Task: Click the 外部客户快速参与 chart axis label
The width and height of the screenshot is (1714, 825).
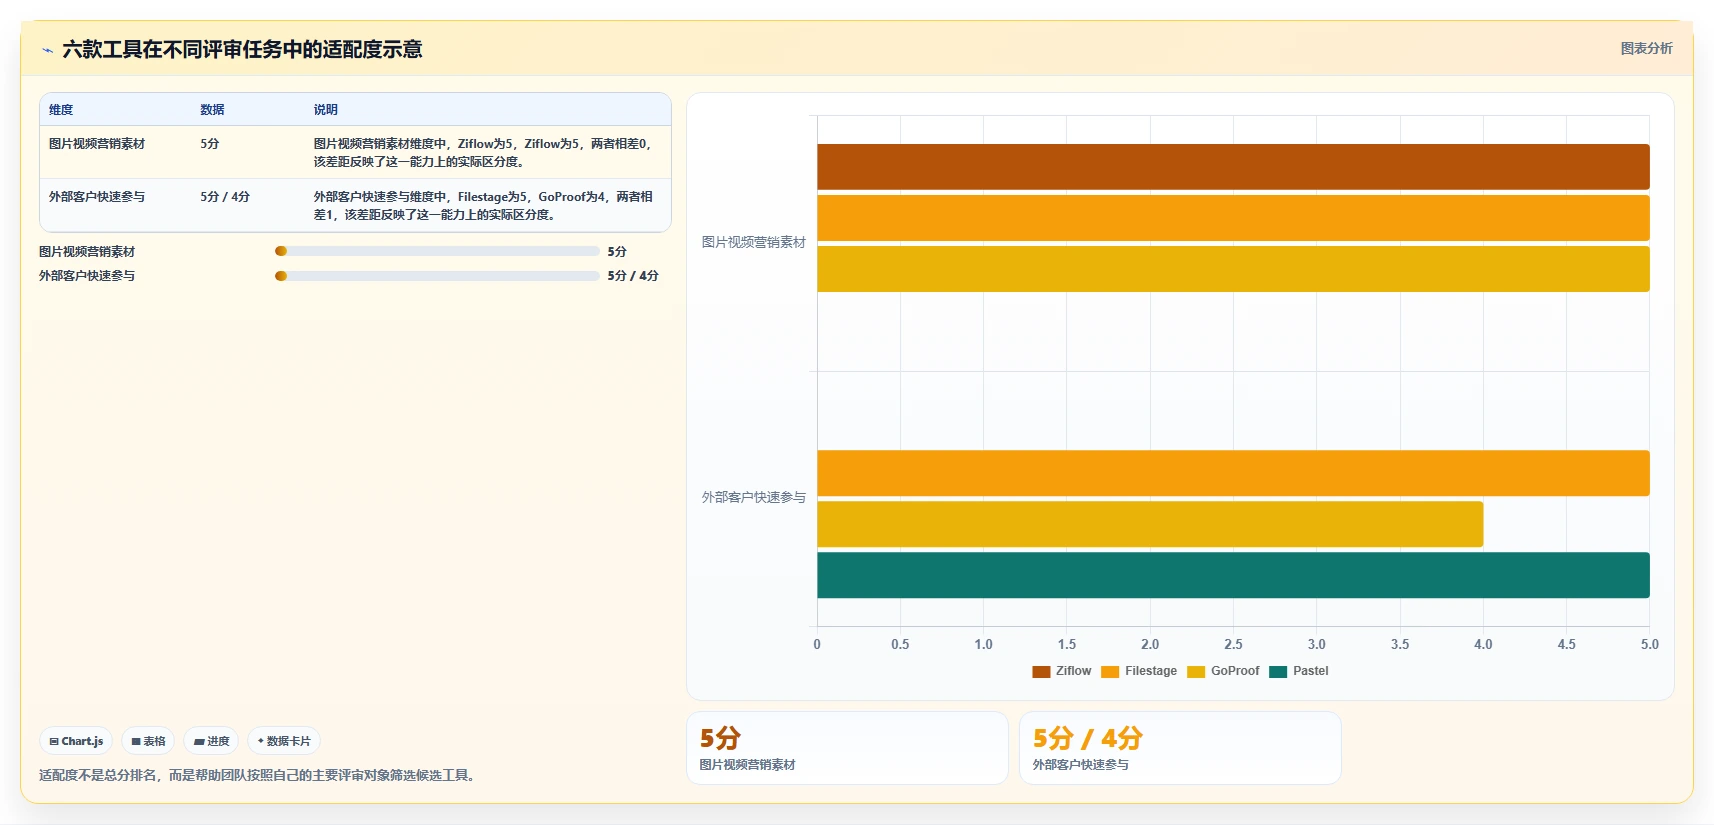Action: tap(753, 497)
